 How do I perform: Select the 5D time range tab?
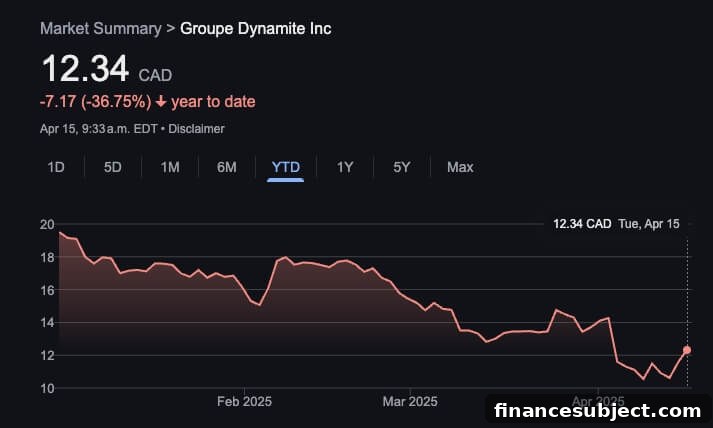[112, 167]
